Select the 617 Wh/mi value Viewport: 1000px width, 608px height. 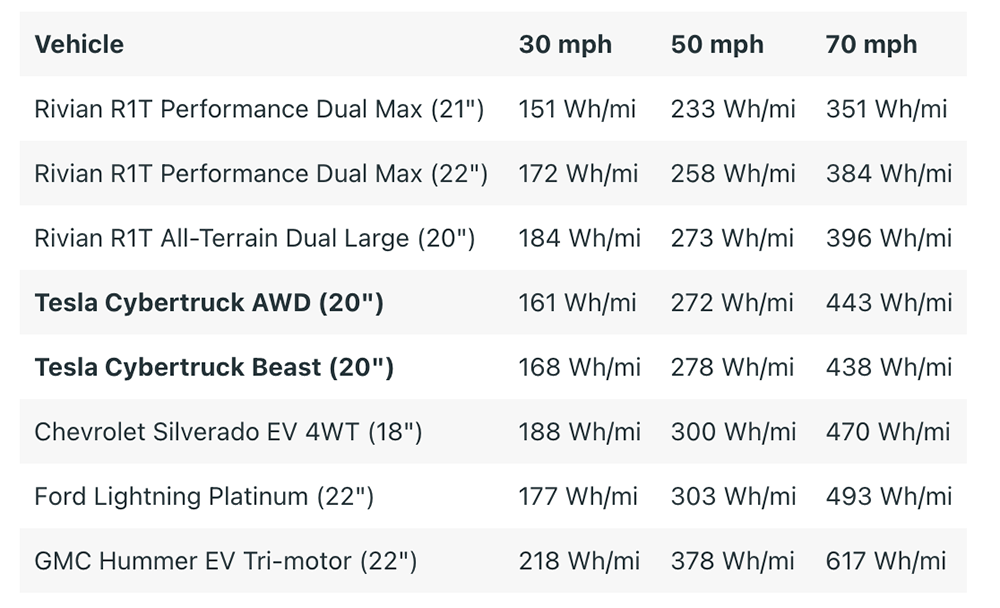point(886,561)
